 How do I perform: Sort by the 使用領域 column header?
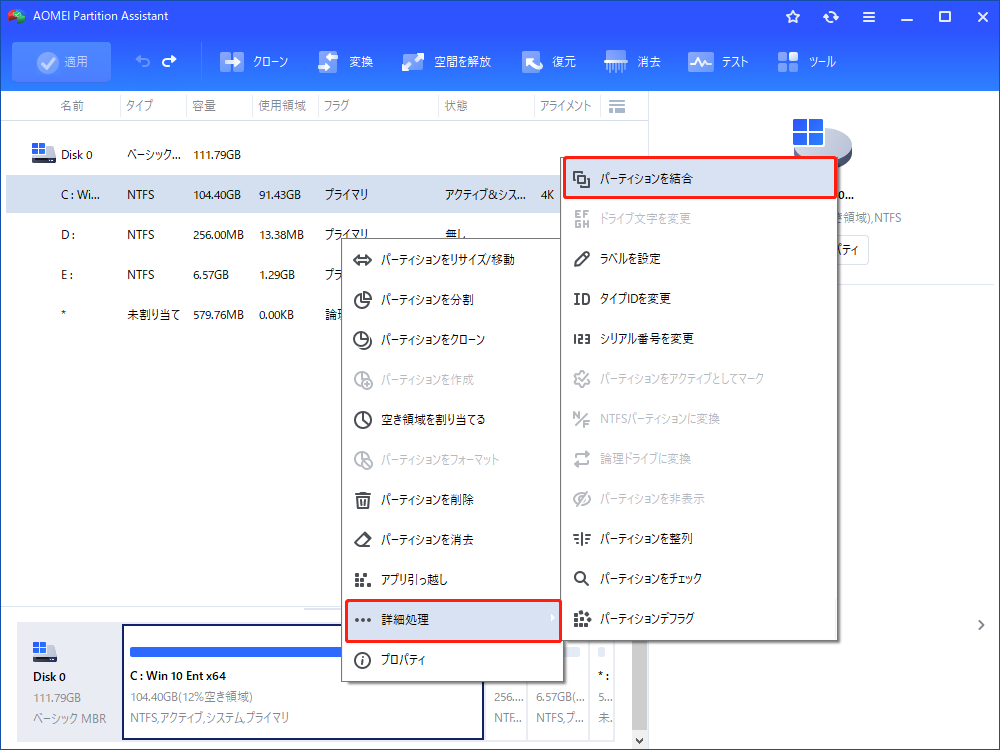click(x=282, y=106)
